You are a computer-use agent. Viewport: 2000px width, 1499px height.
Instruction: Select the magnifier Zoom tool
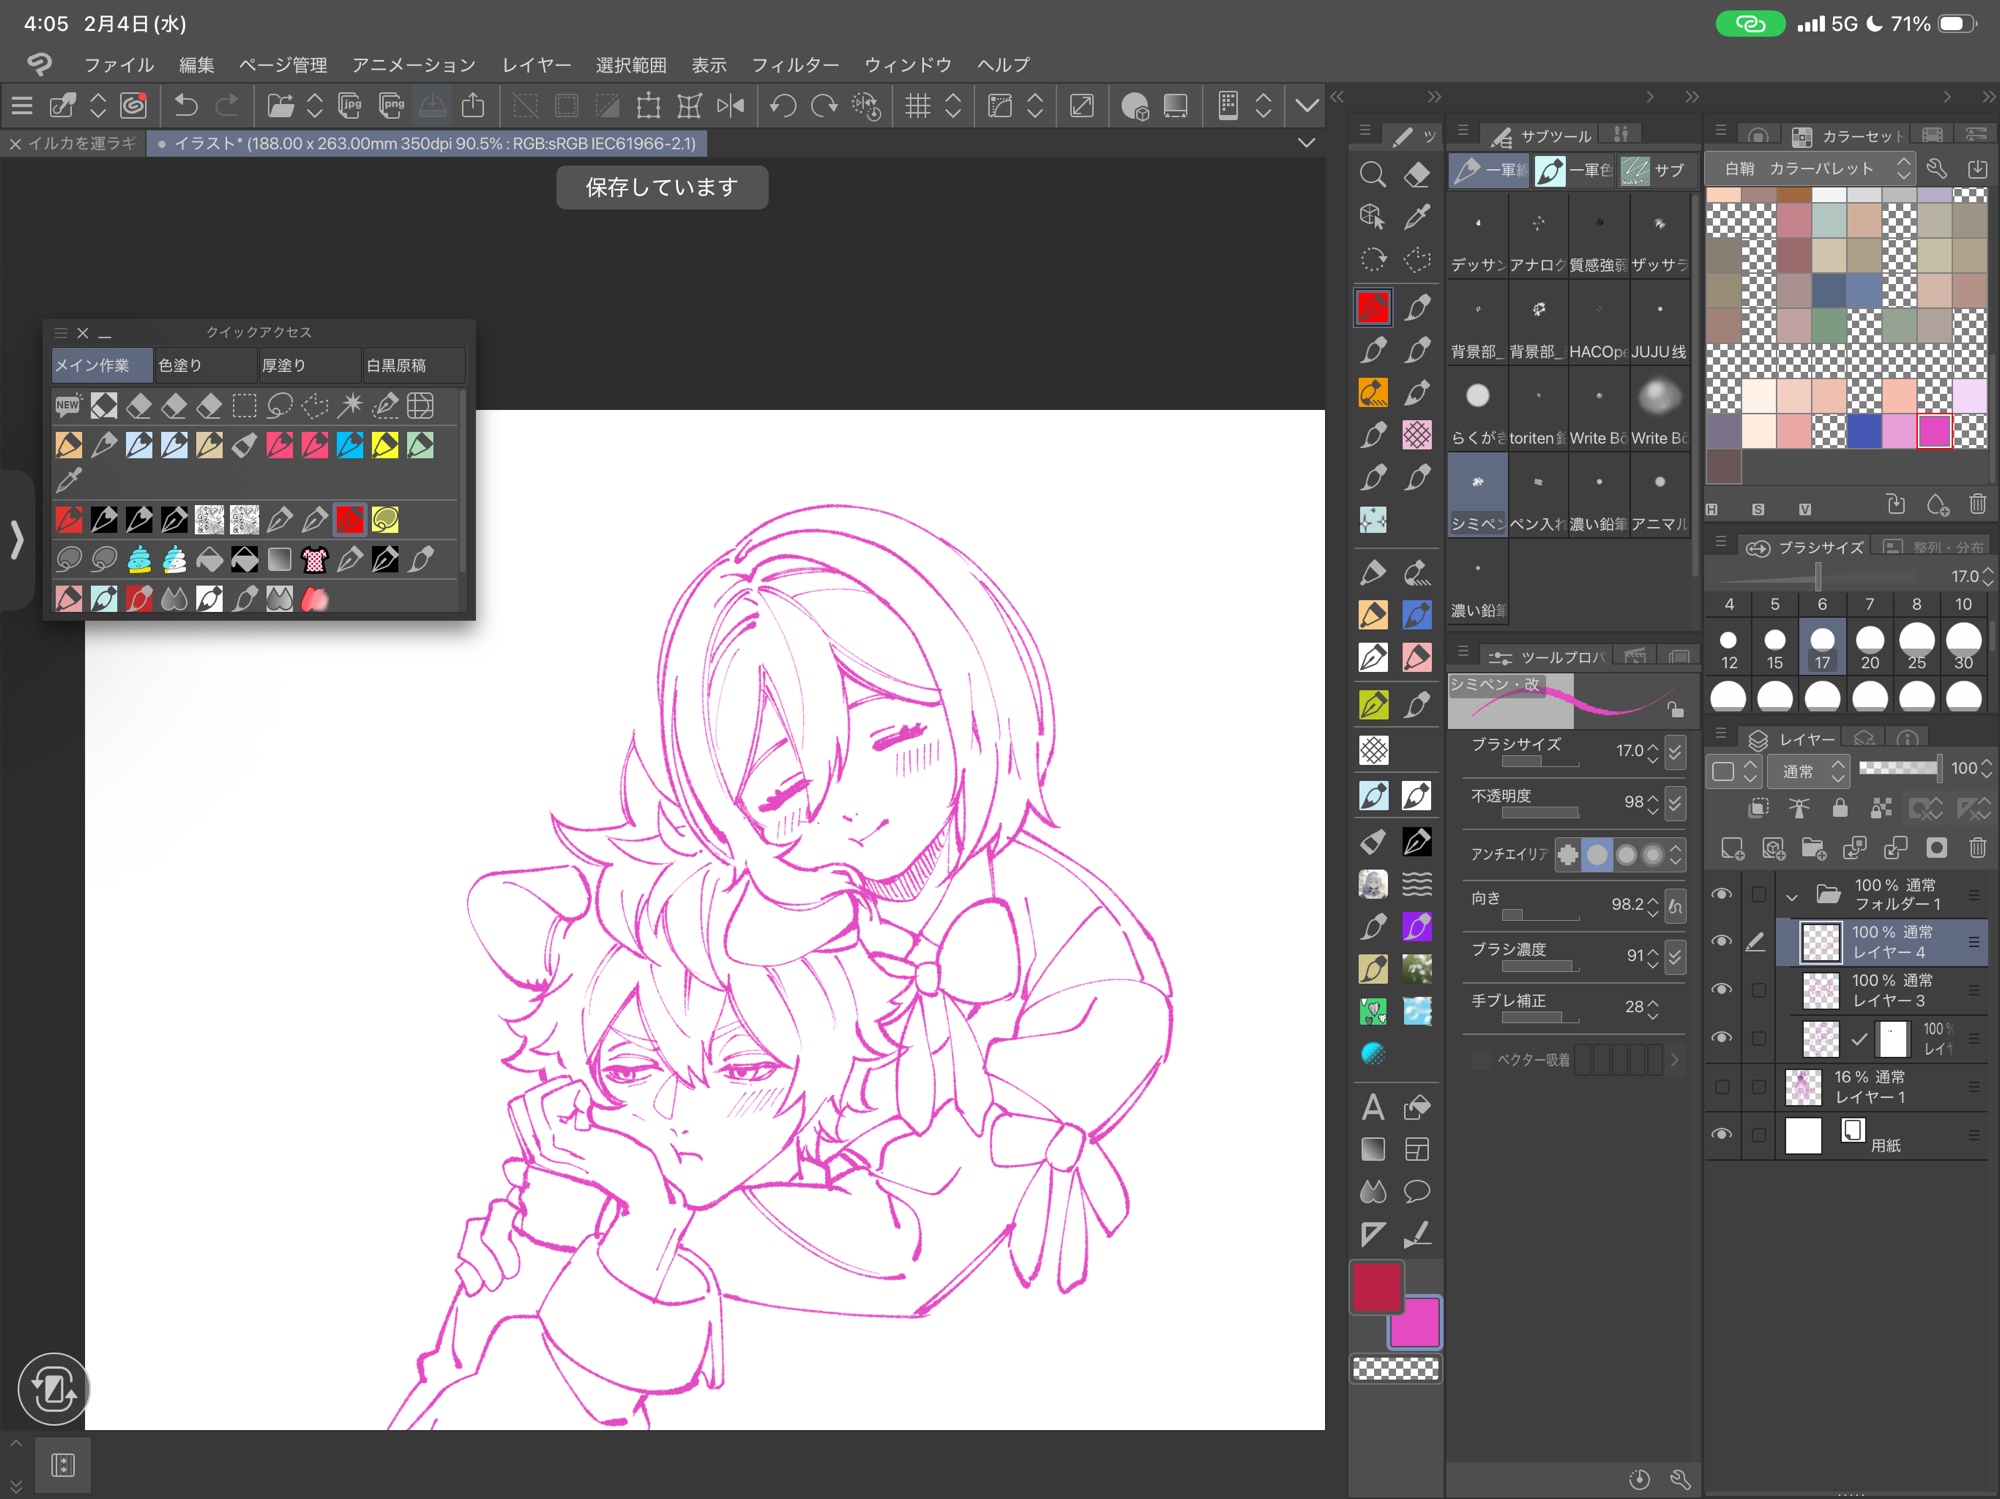(1372, 175)
